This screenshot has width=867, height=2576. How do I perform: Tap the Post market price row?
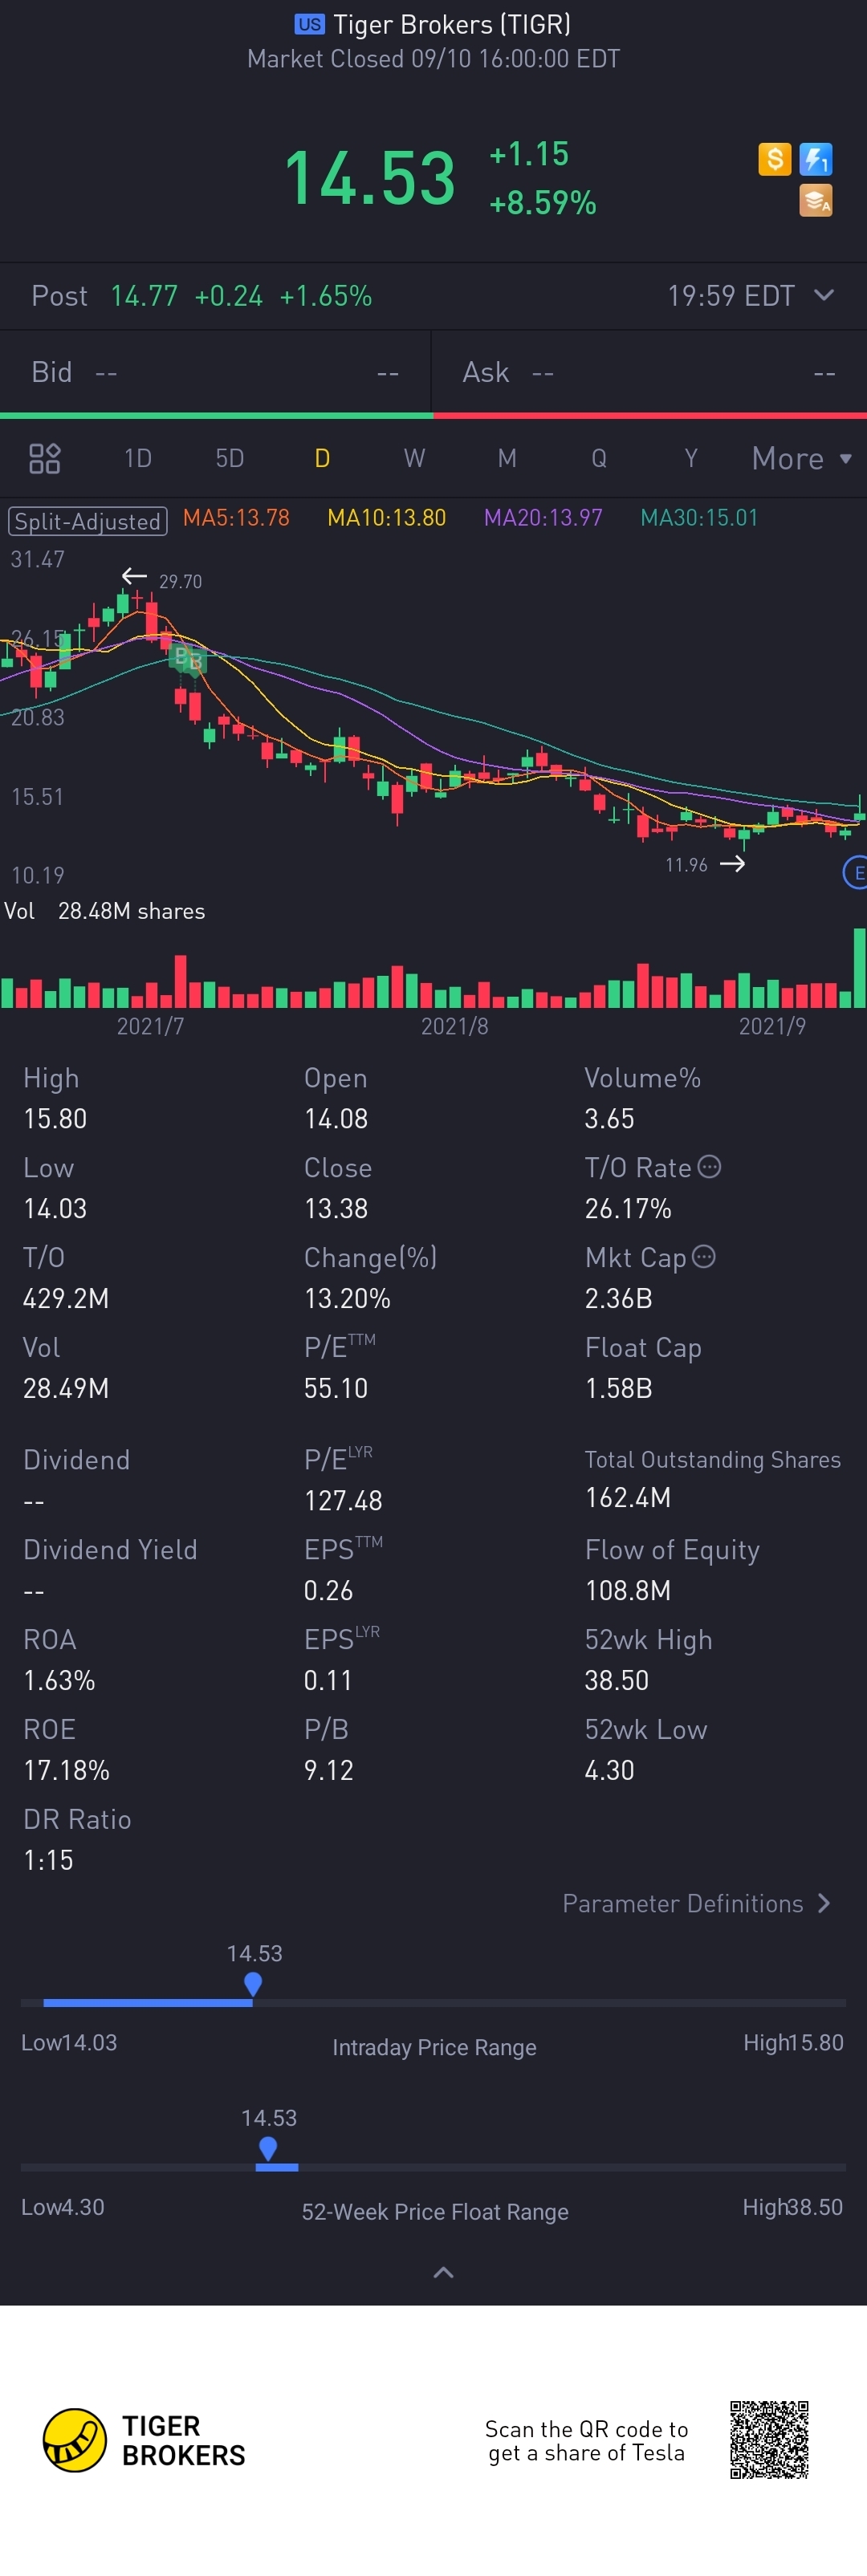(x=433, y=296)
